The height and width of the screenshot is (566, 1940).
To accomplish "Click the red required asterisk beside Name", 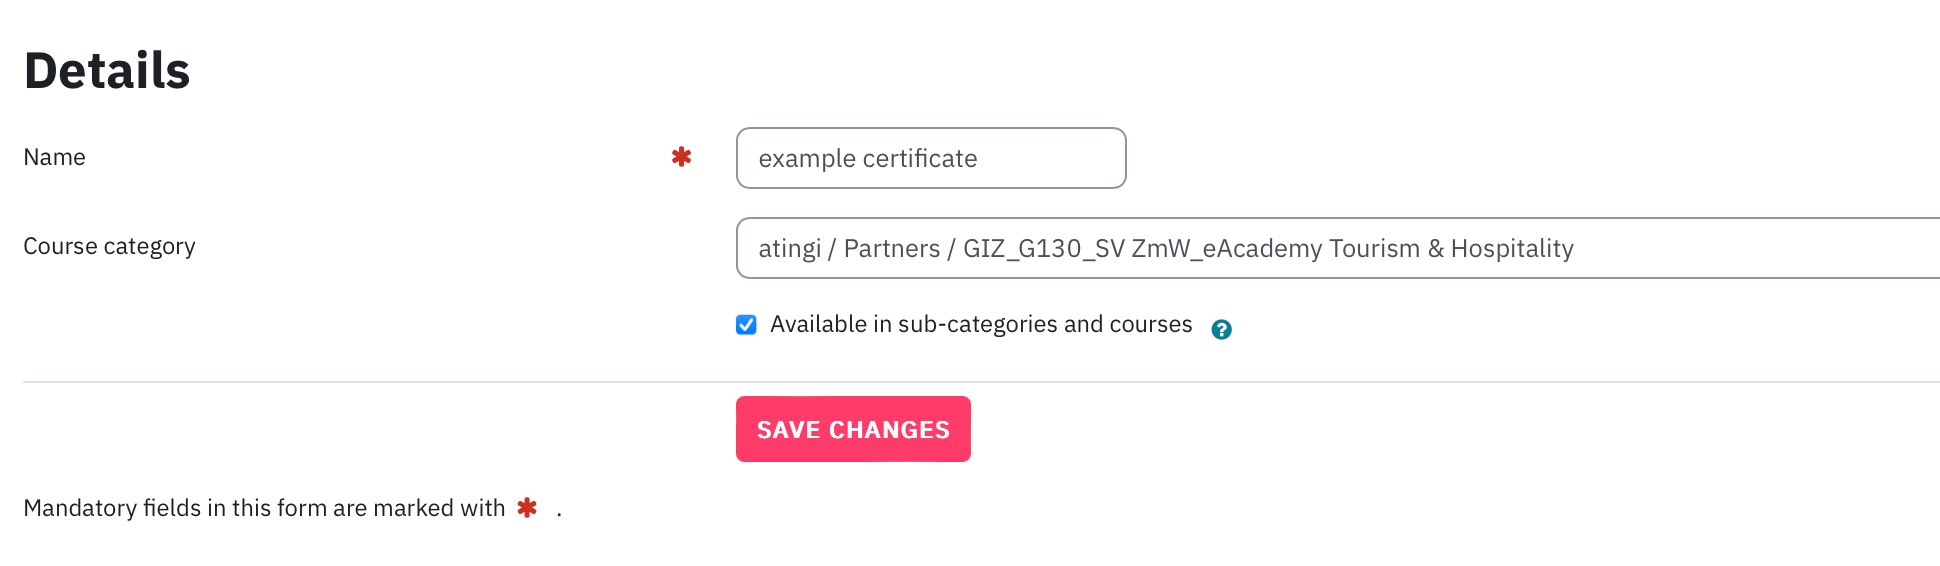I will (681, 157).
